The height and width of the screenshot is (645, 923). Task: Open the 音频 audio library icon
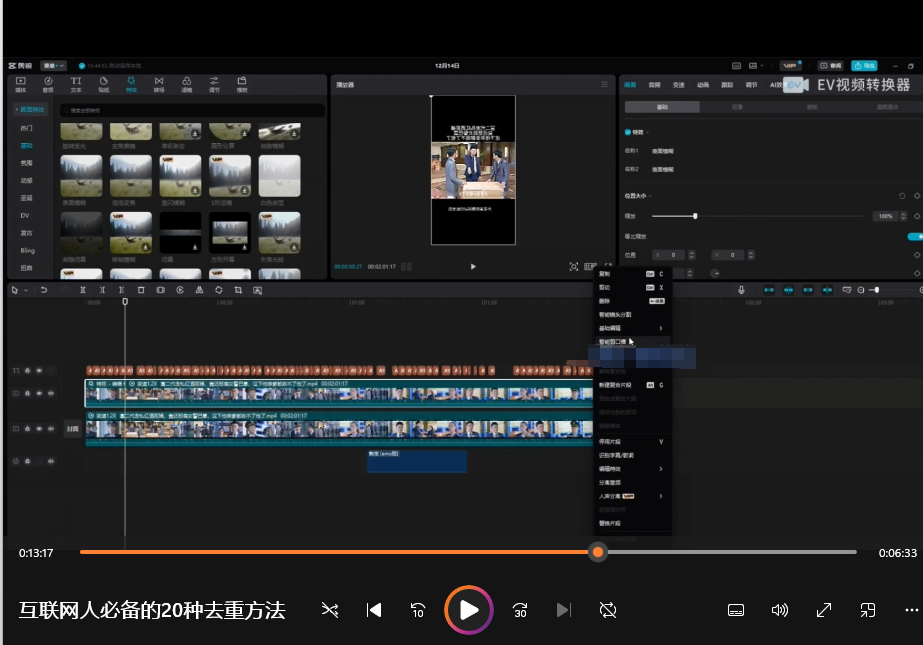[x=48, y=84]
